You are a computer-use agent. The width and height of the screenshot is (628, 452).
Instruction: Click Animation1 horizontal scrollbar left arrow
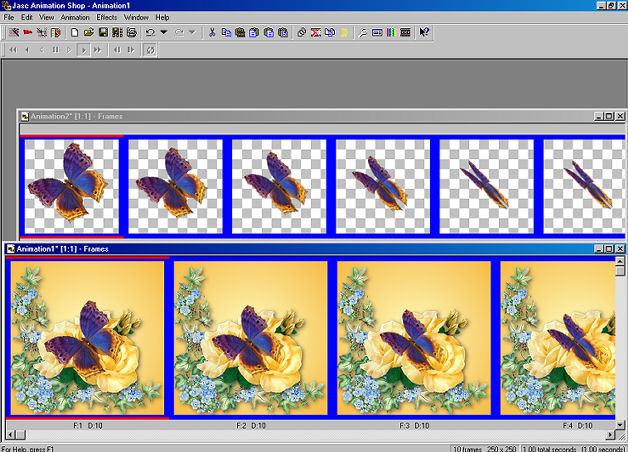click(11, 435)
